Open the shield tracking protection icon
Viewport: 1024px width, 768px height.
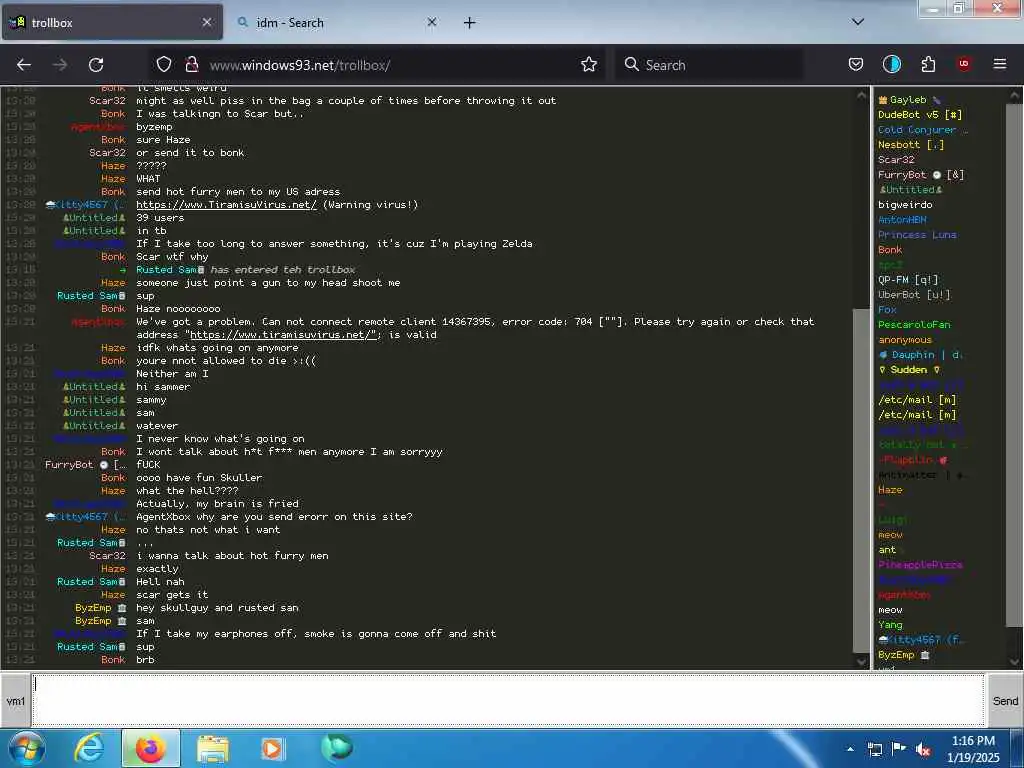164,64
